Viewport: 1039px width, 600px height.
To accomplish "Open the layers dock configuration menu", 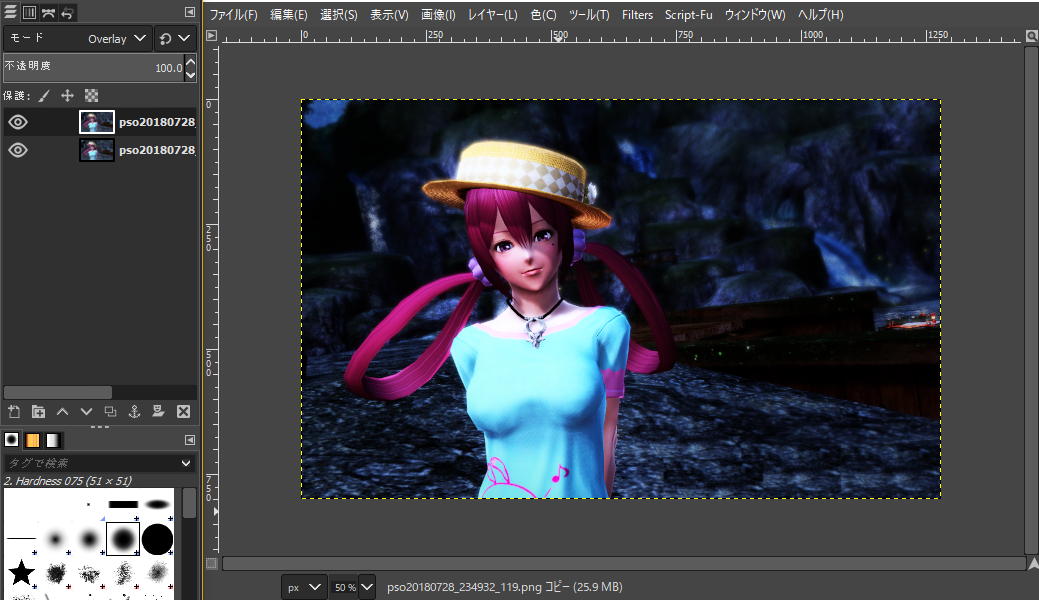I will tap(190, 12).
